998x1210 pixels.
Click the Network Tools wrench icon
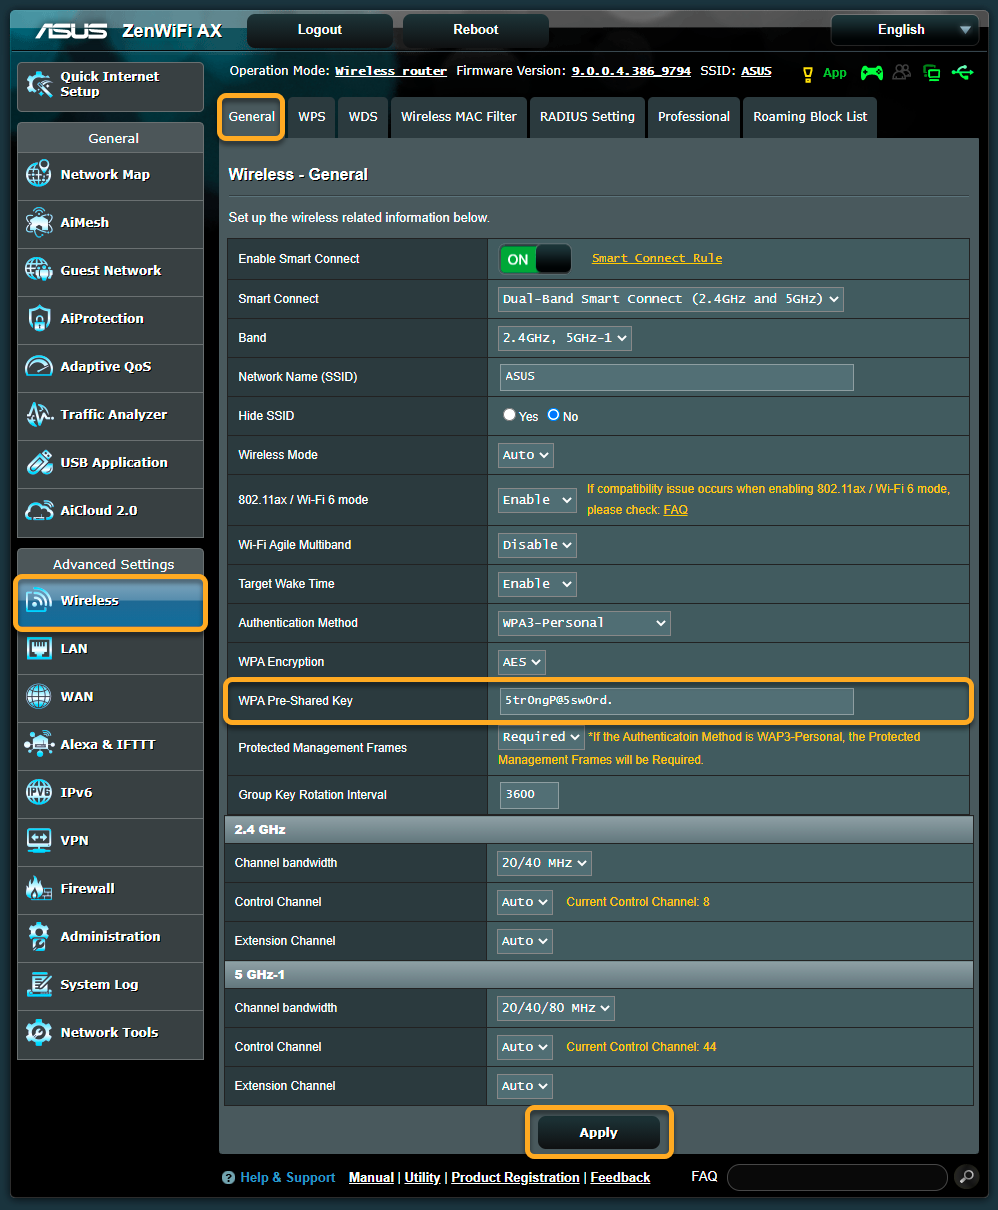[x=39, y=1032]
